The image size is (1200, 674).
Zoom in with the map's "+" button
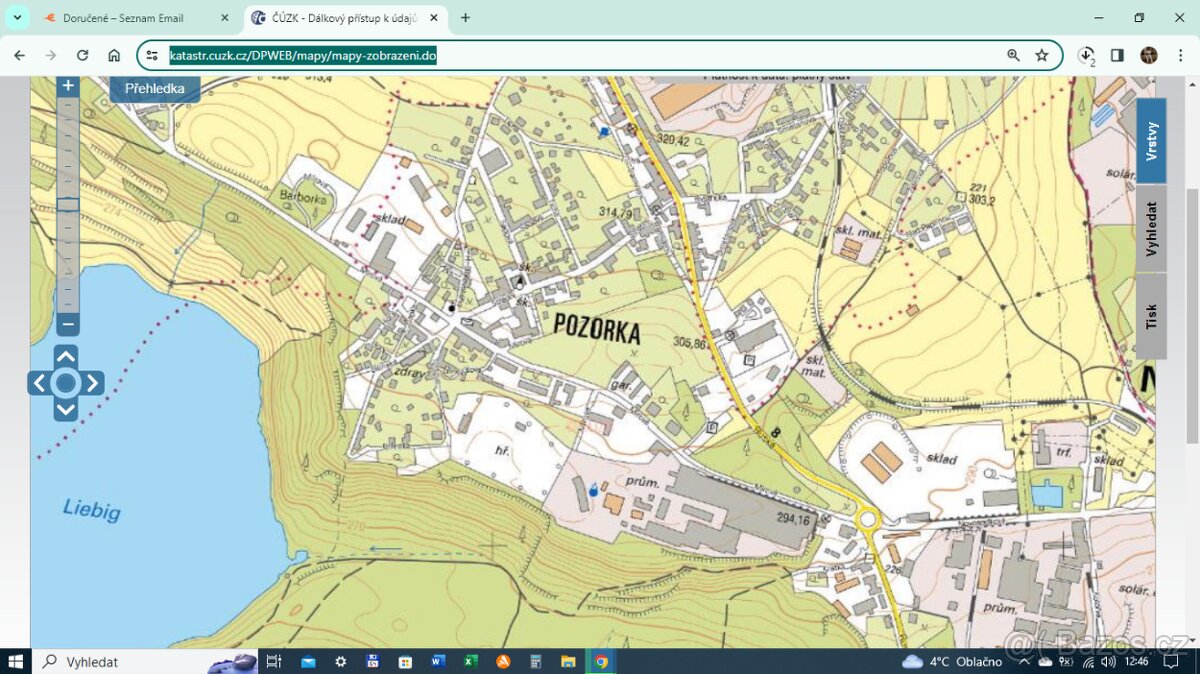click(x=67, y=85)
